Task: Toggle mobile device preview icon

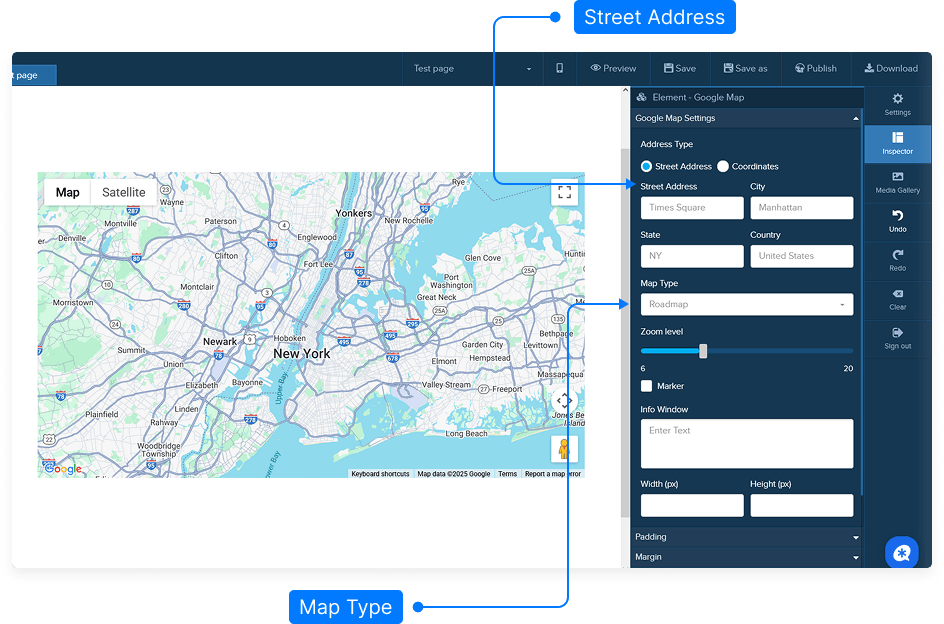Action: tap(559, 68)
